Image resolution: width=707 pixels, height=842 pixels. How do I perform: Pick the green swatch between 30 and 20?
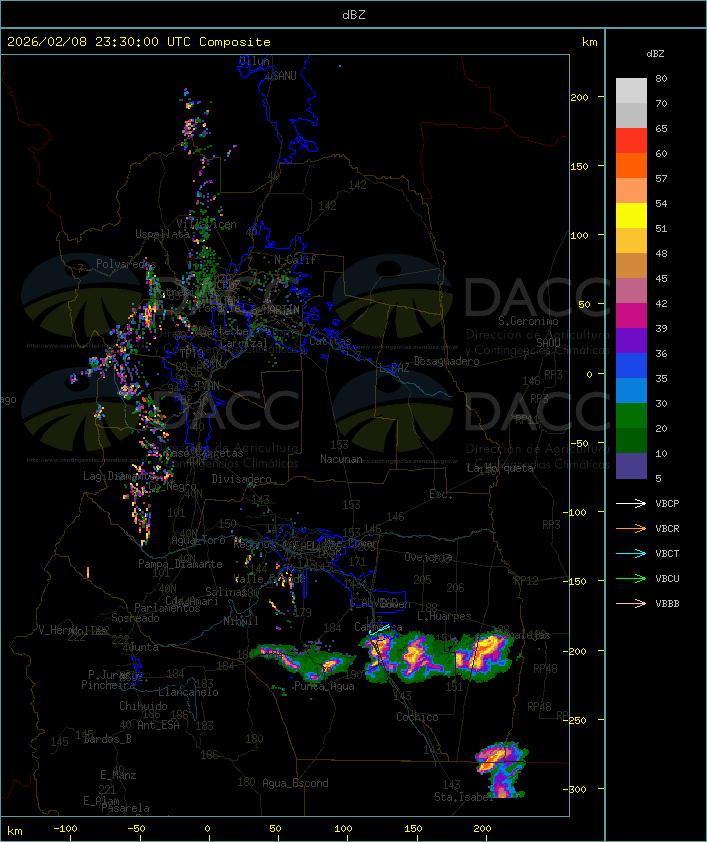(631, 415)
